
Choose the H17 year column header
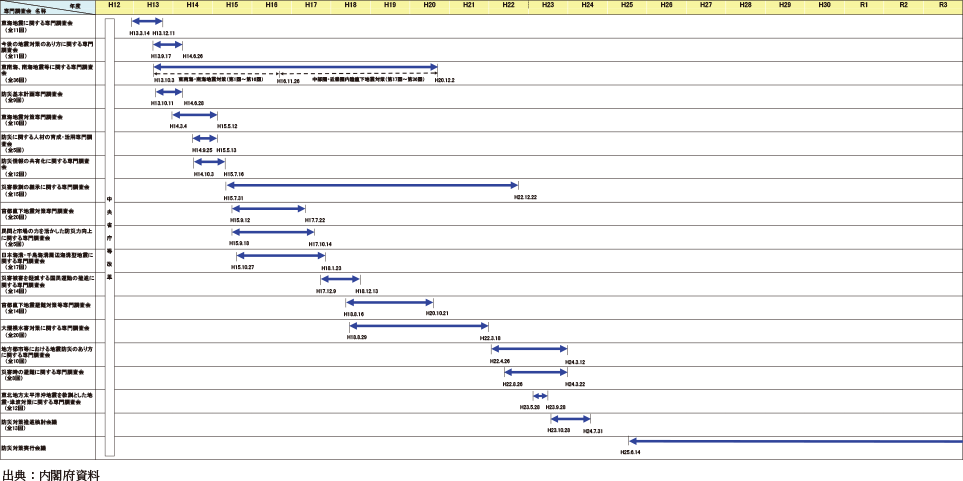311,4
